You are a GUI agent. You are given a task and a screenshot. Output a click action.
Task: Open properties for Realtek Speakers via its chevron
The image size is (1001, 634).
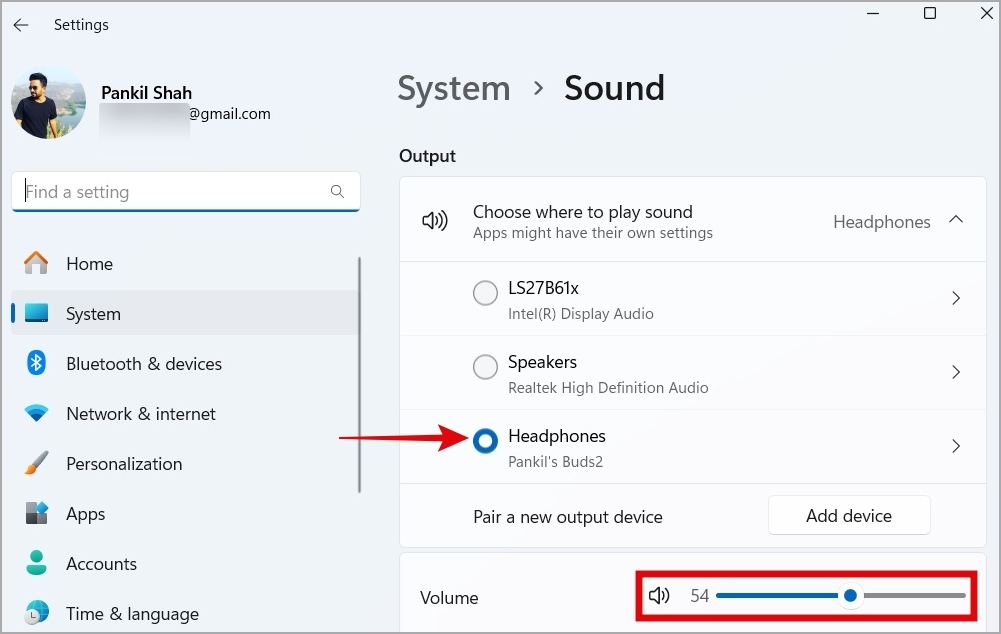pos(955,372)
